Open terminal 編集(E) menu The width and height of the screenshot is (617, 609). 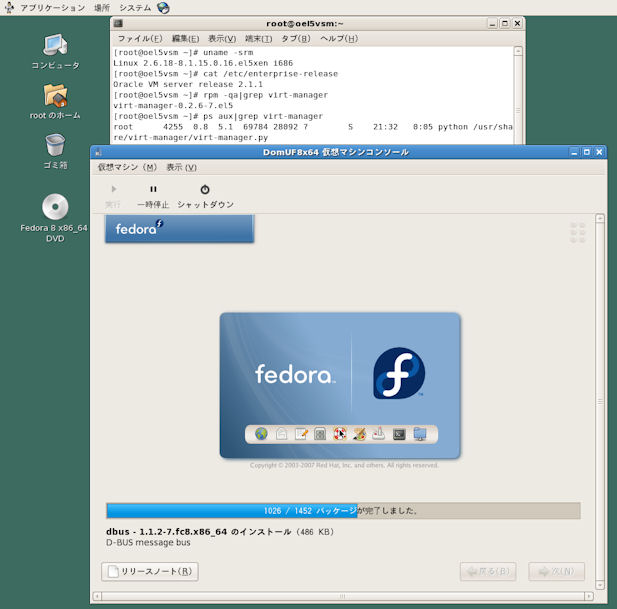click(185, 39)
